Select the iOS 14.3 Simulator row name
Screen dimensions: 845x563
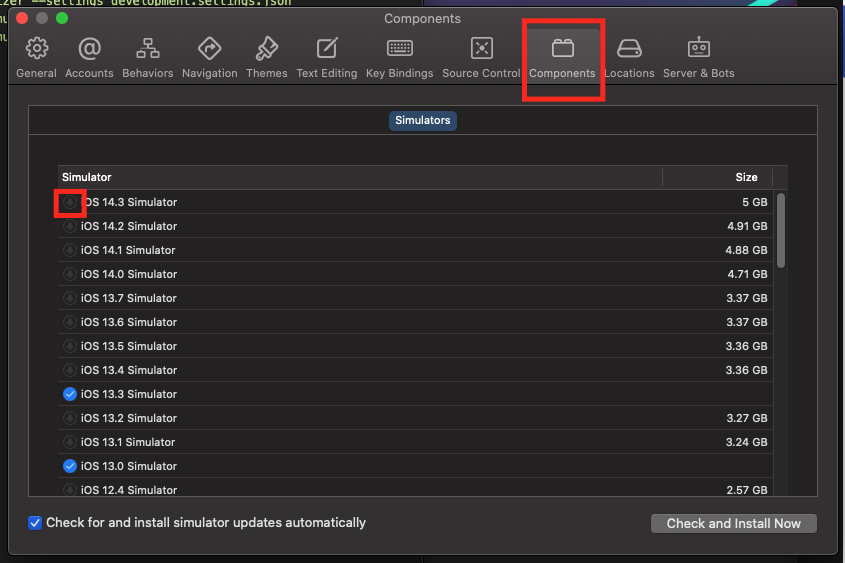(129, 202)
